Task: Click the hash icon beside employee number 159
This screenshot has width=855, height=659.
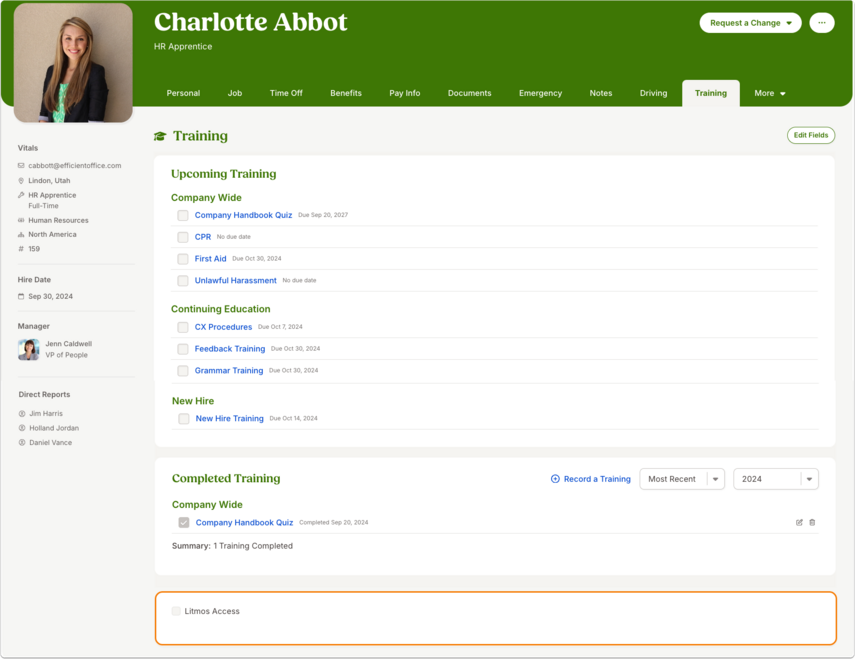Action: [21, 249]
